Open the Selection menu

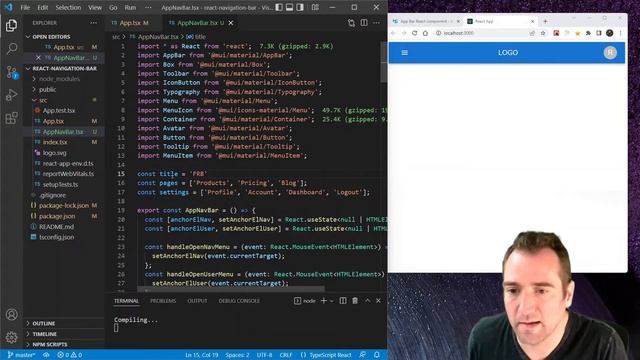click(x=68, y=7)
